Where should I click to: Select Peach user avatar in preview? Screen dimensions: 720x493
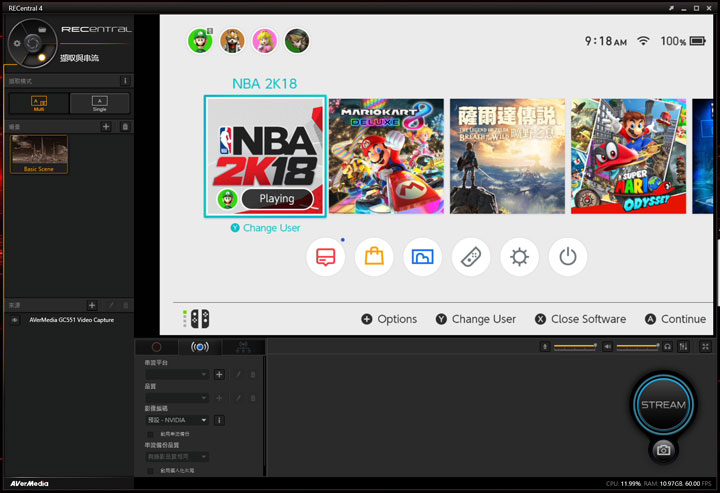pos(264,41)
